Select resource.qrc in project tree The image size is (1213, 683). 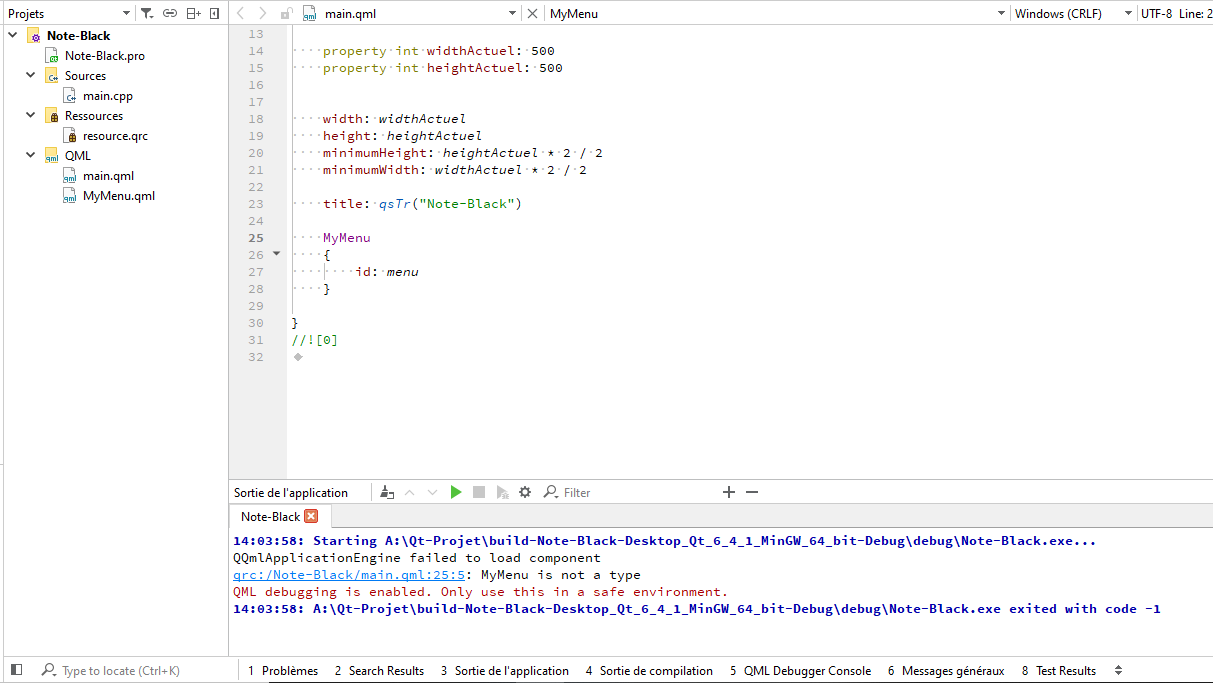pyautogui.click(x=115, y=136)
